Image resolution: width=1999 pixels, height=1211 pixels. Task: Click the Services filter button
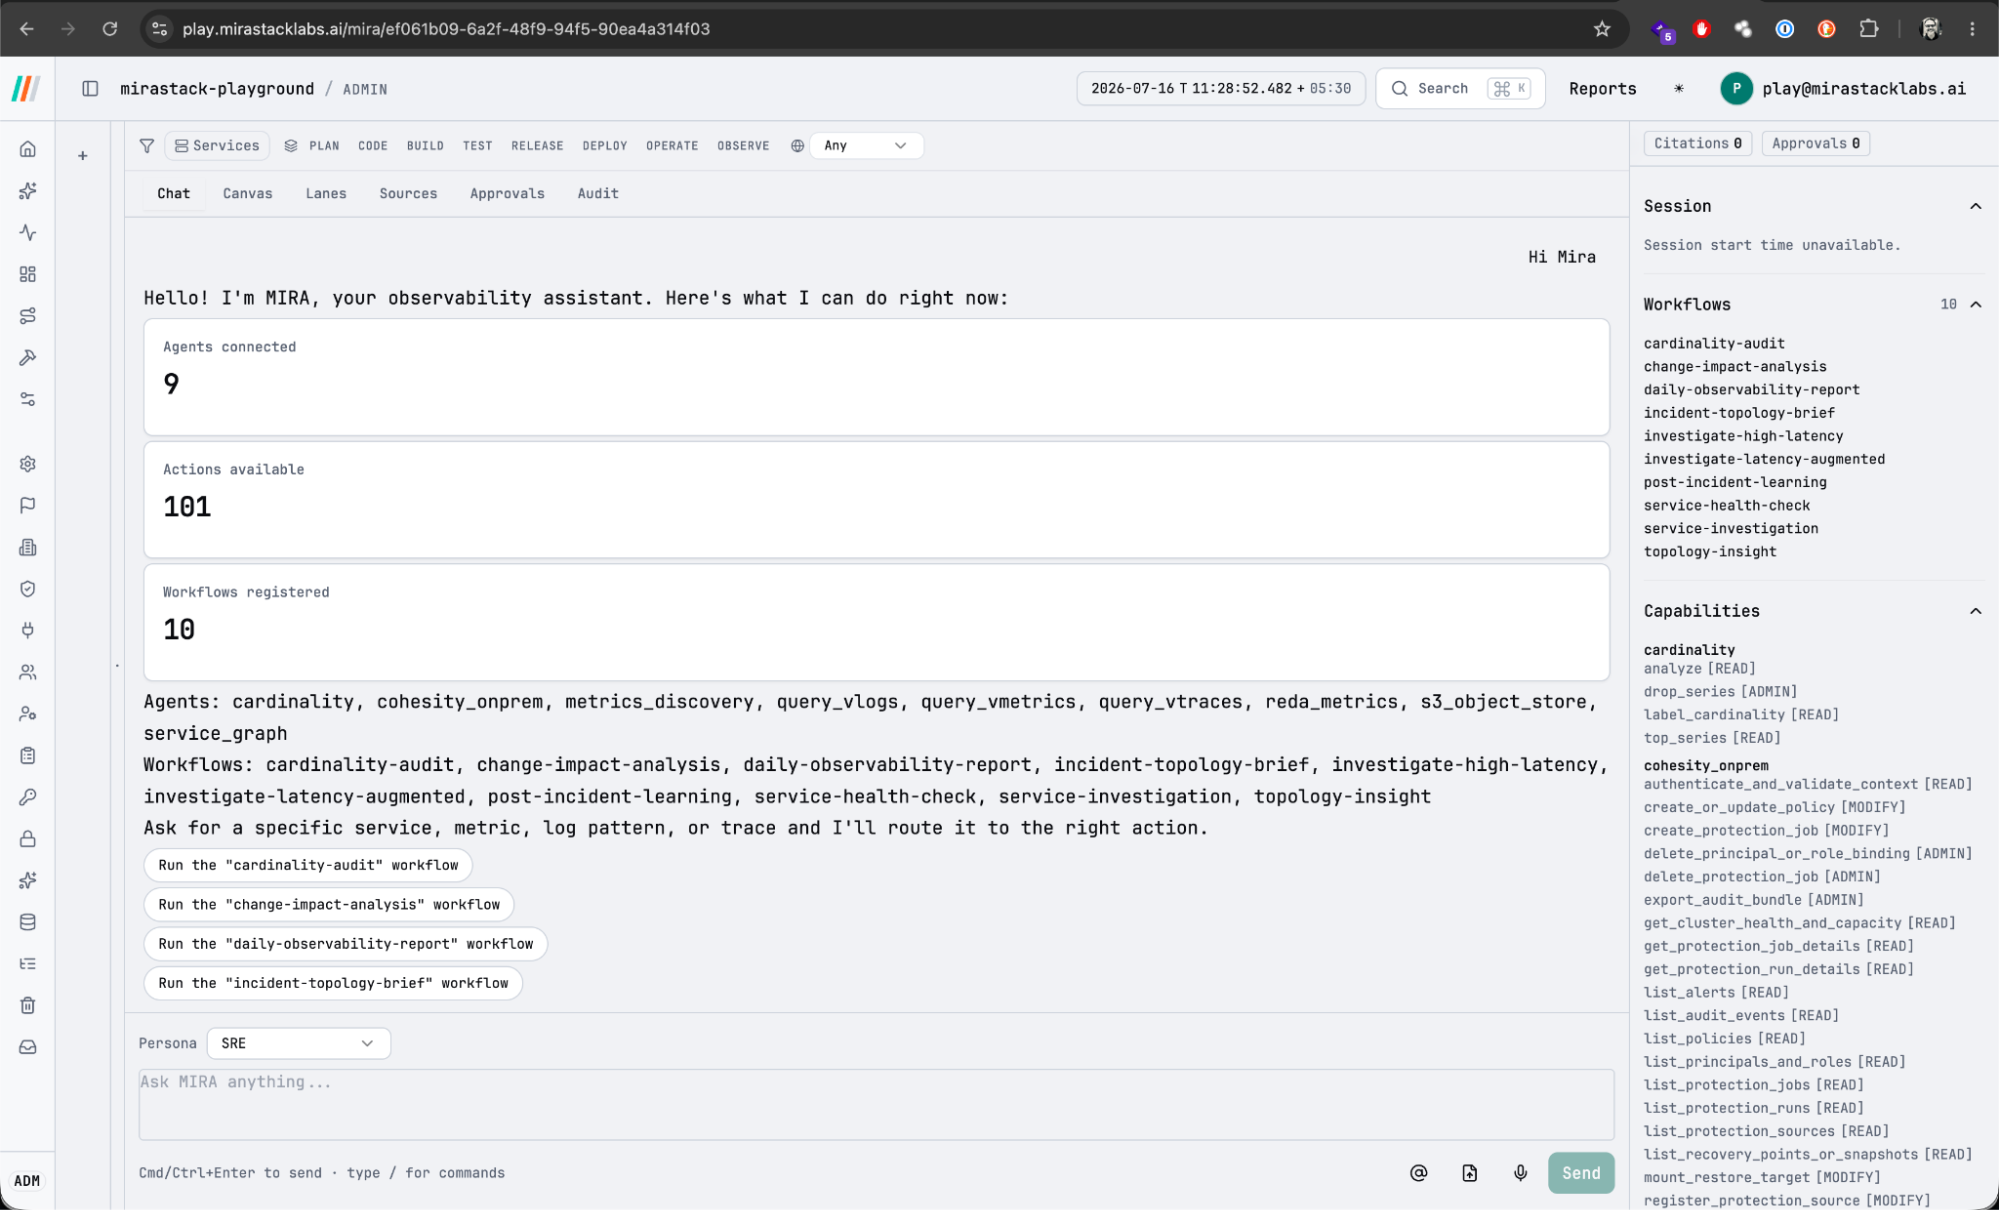coord(217,146)
